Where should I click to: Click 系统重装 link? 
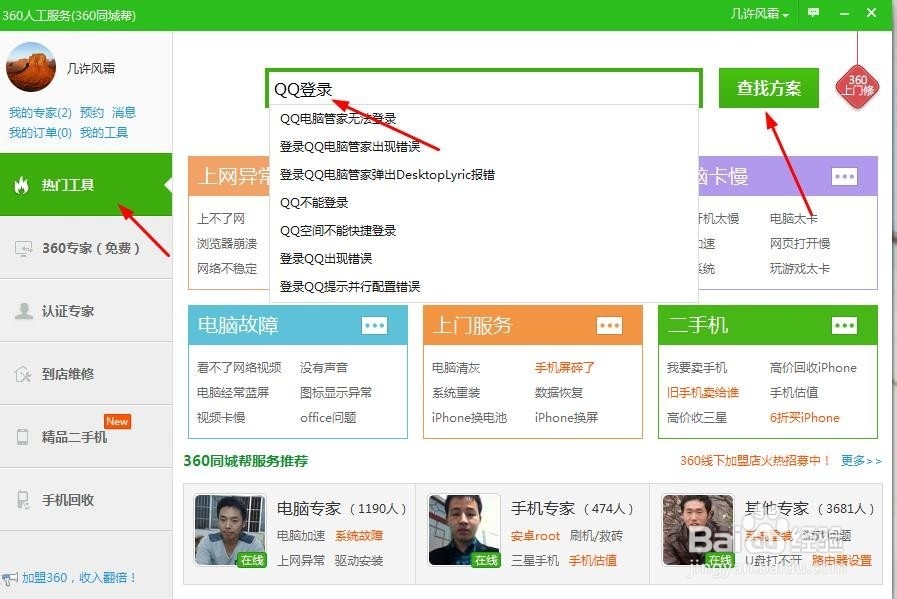coord(456,392)
